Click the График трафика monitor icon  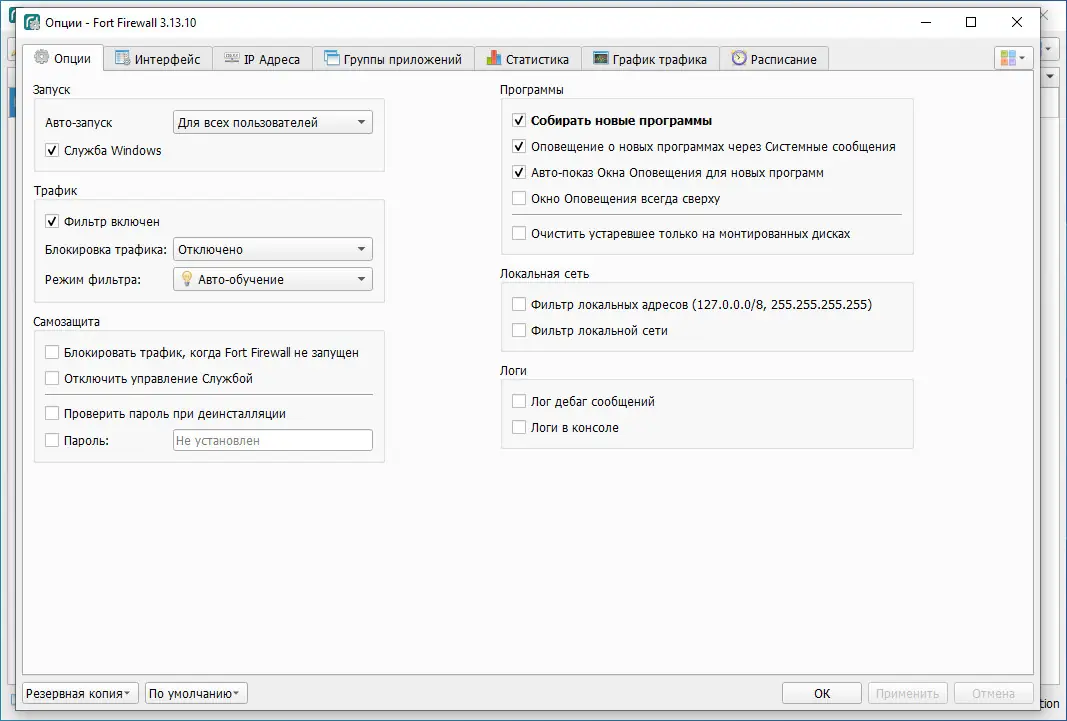pos(601,59)
